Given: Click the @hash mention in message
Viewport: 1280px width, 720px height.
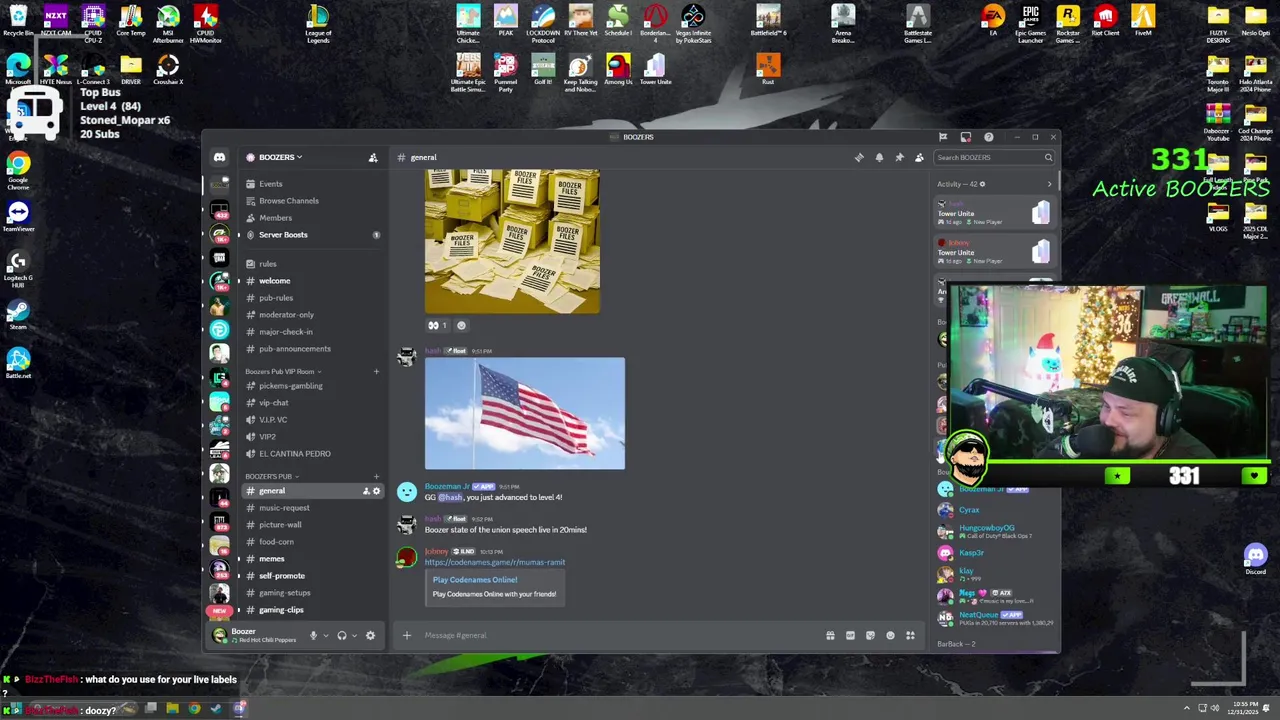Looking at the screenshot, I should (x=450, y=497).
